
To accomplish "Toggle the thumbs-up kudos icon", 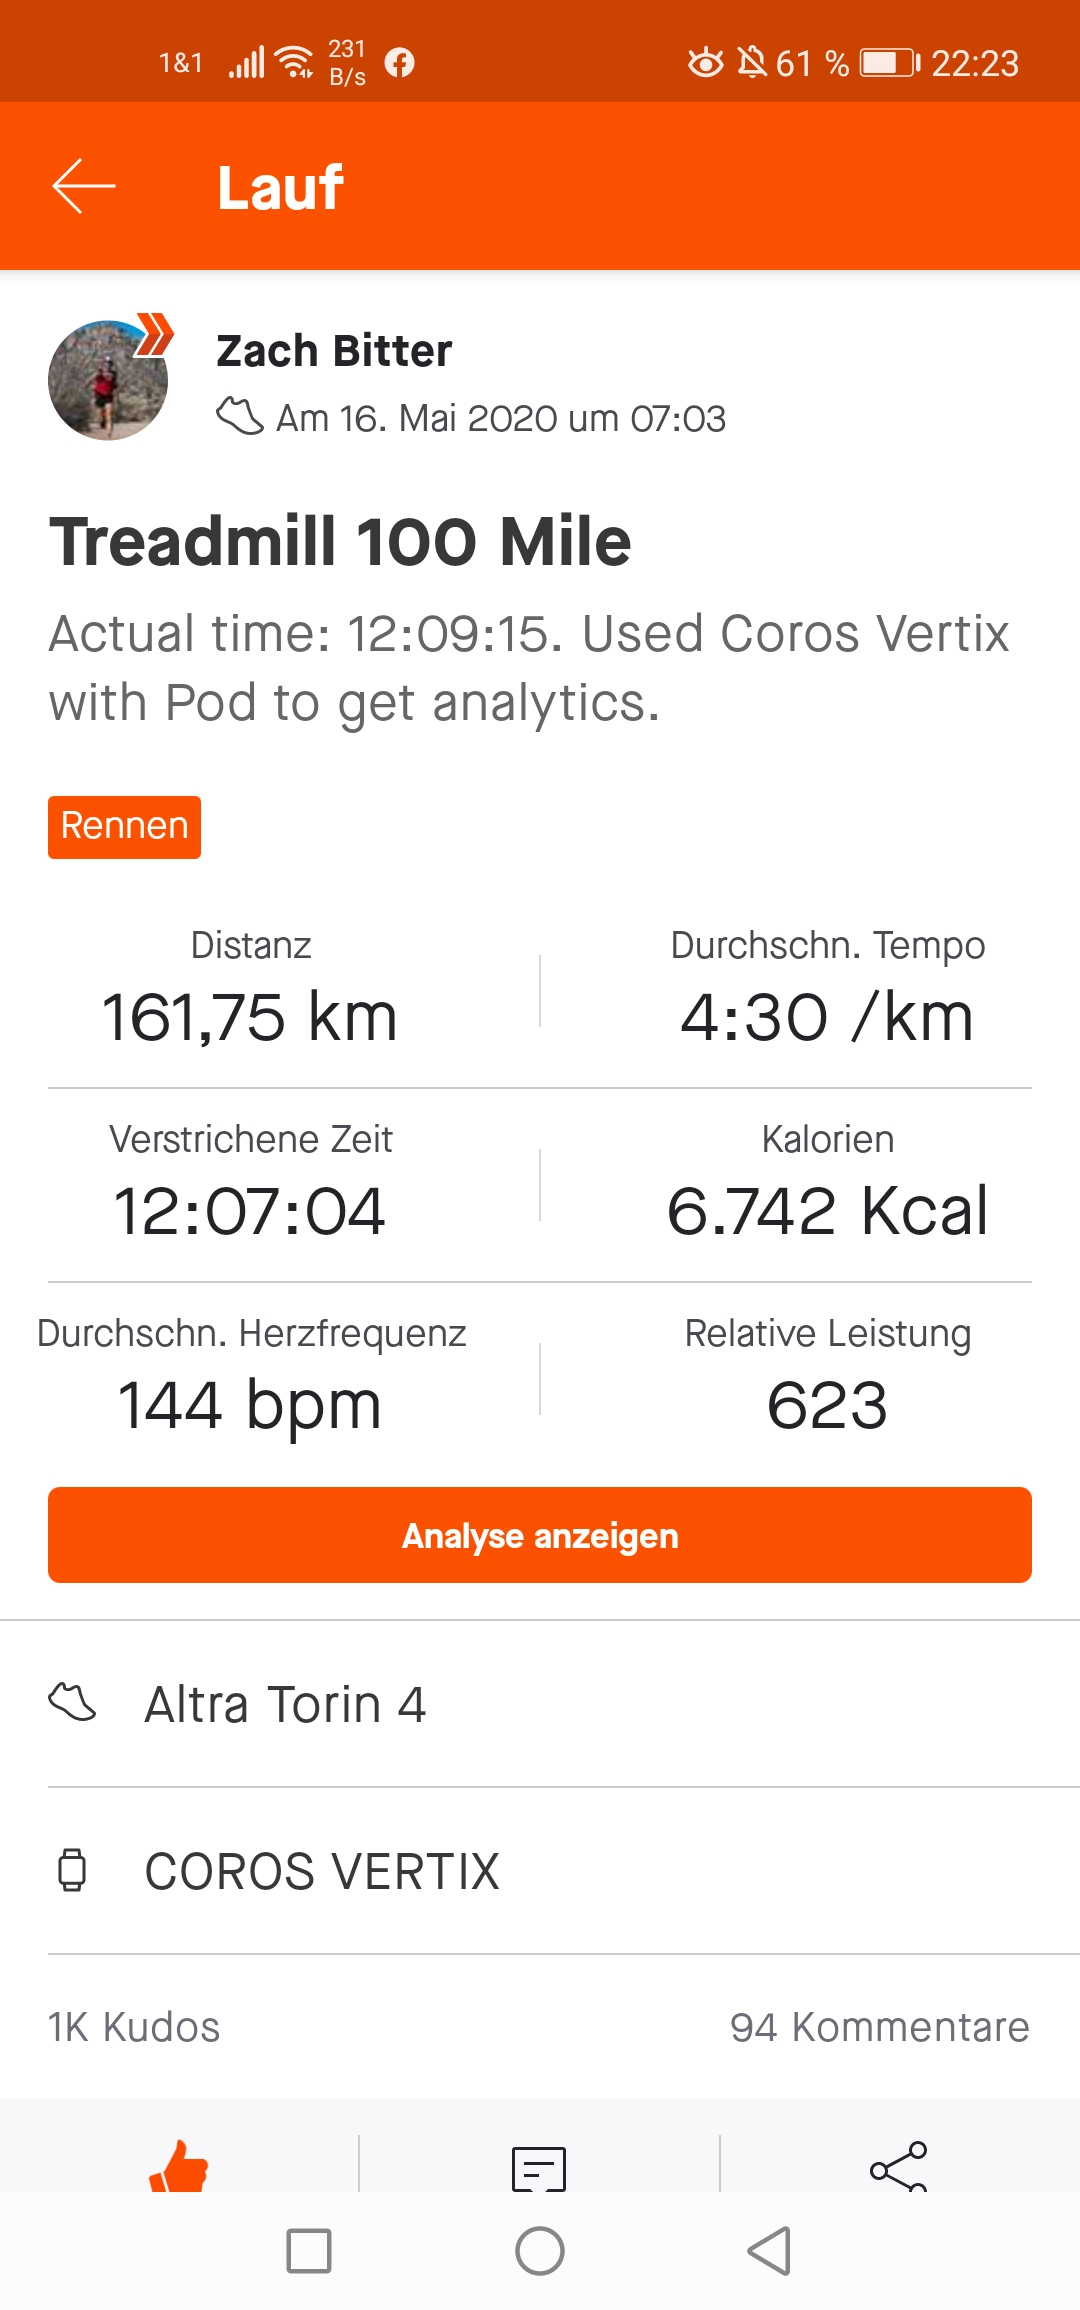I will [x=179, y=2167].
